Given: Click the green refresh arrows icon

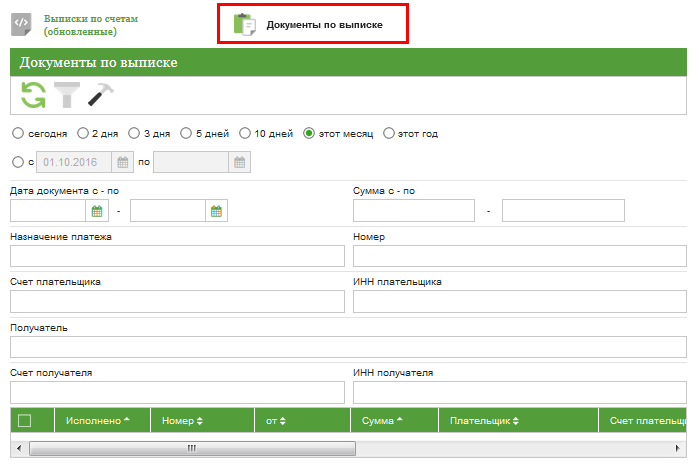Looking at the screenshot, I should 34,95.
